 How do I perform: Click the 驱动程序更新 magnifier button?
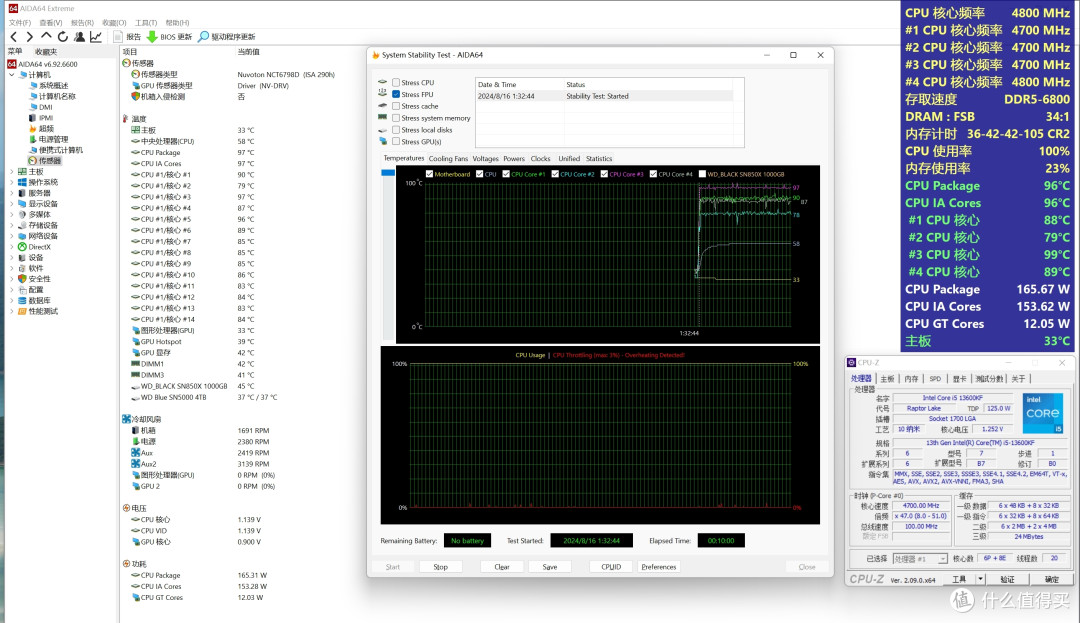pos(227,36)
